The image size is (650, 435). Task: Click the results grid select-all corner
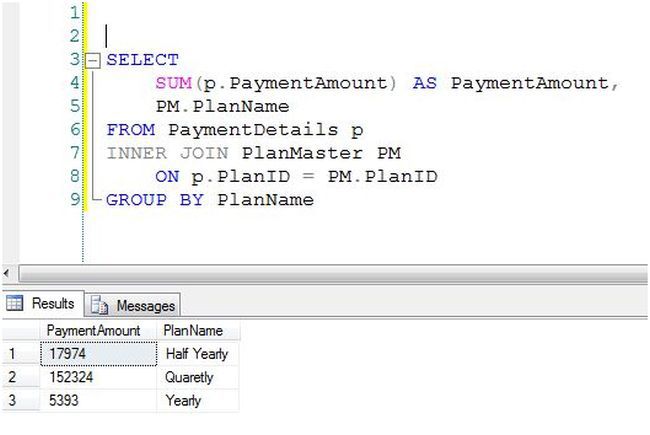[x=21, y=331]
